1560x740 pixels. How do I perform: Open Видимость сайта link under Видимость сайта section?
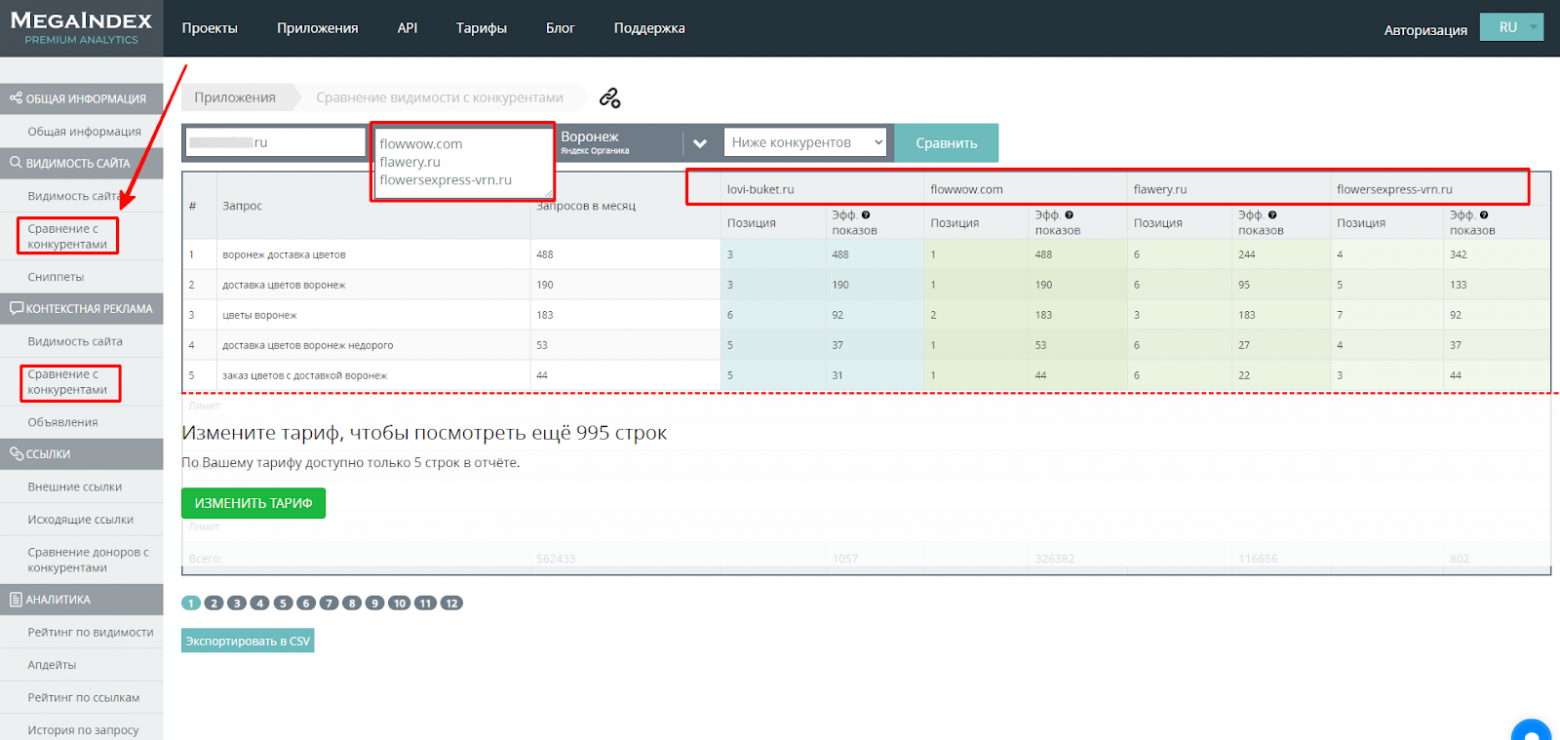[x=75, y=196]
